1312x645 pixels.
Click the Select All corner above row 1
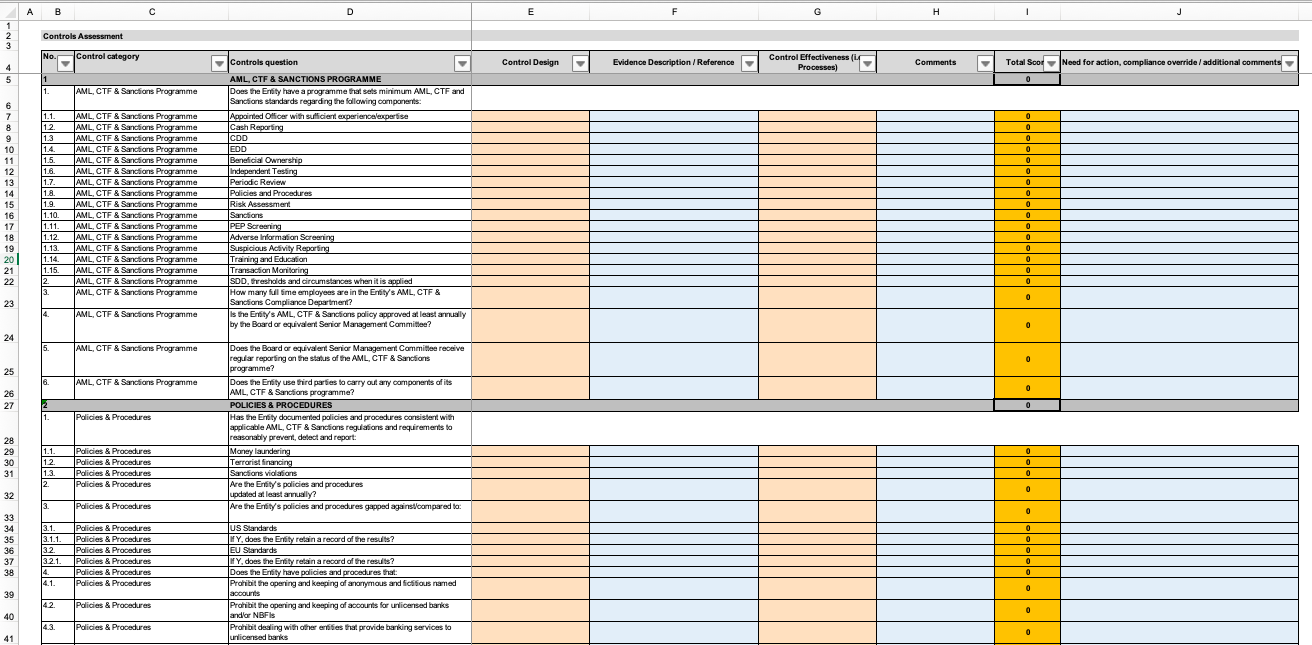(x=8, y=12)
